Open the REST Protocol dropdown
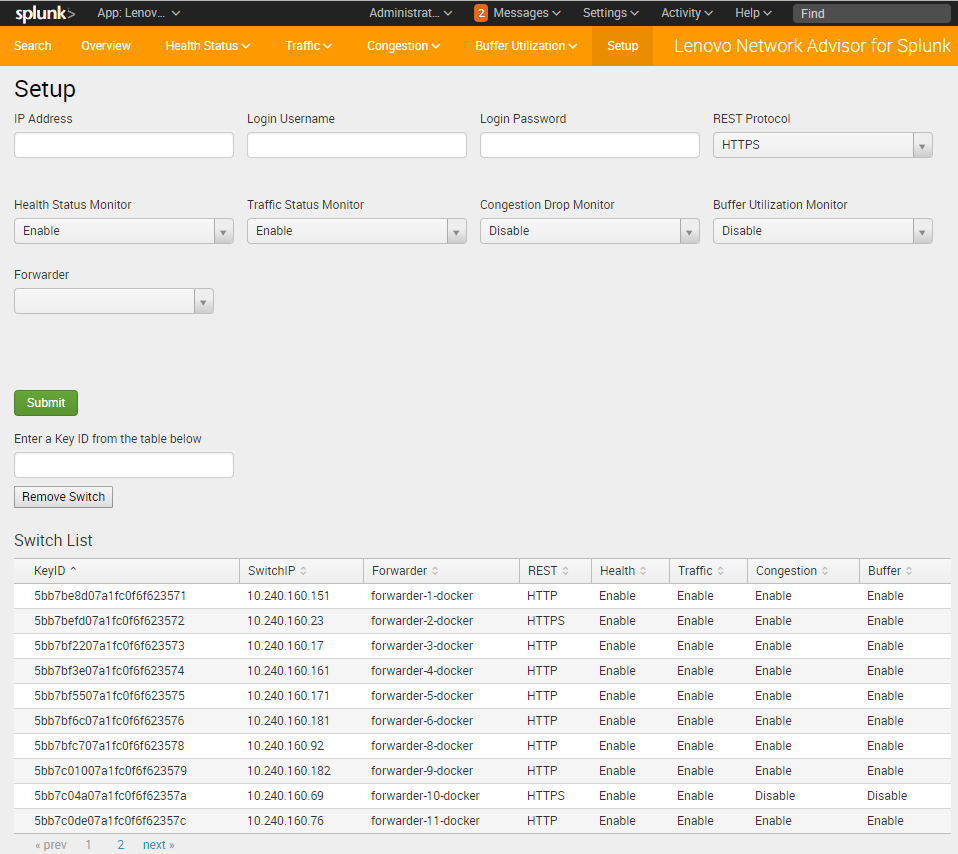958x854 pixels. point(822,145)
